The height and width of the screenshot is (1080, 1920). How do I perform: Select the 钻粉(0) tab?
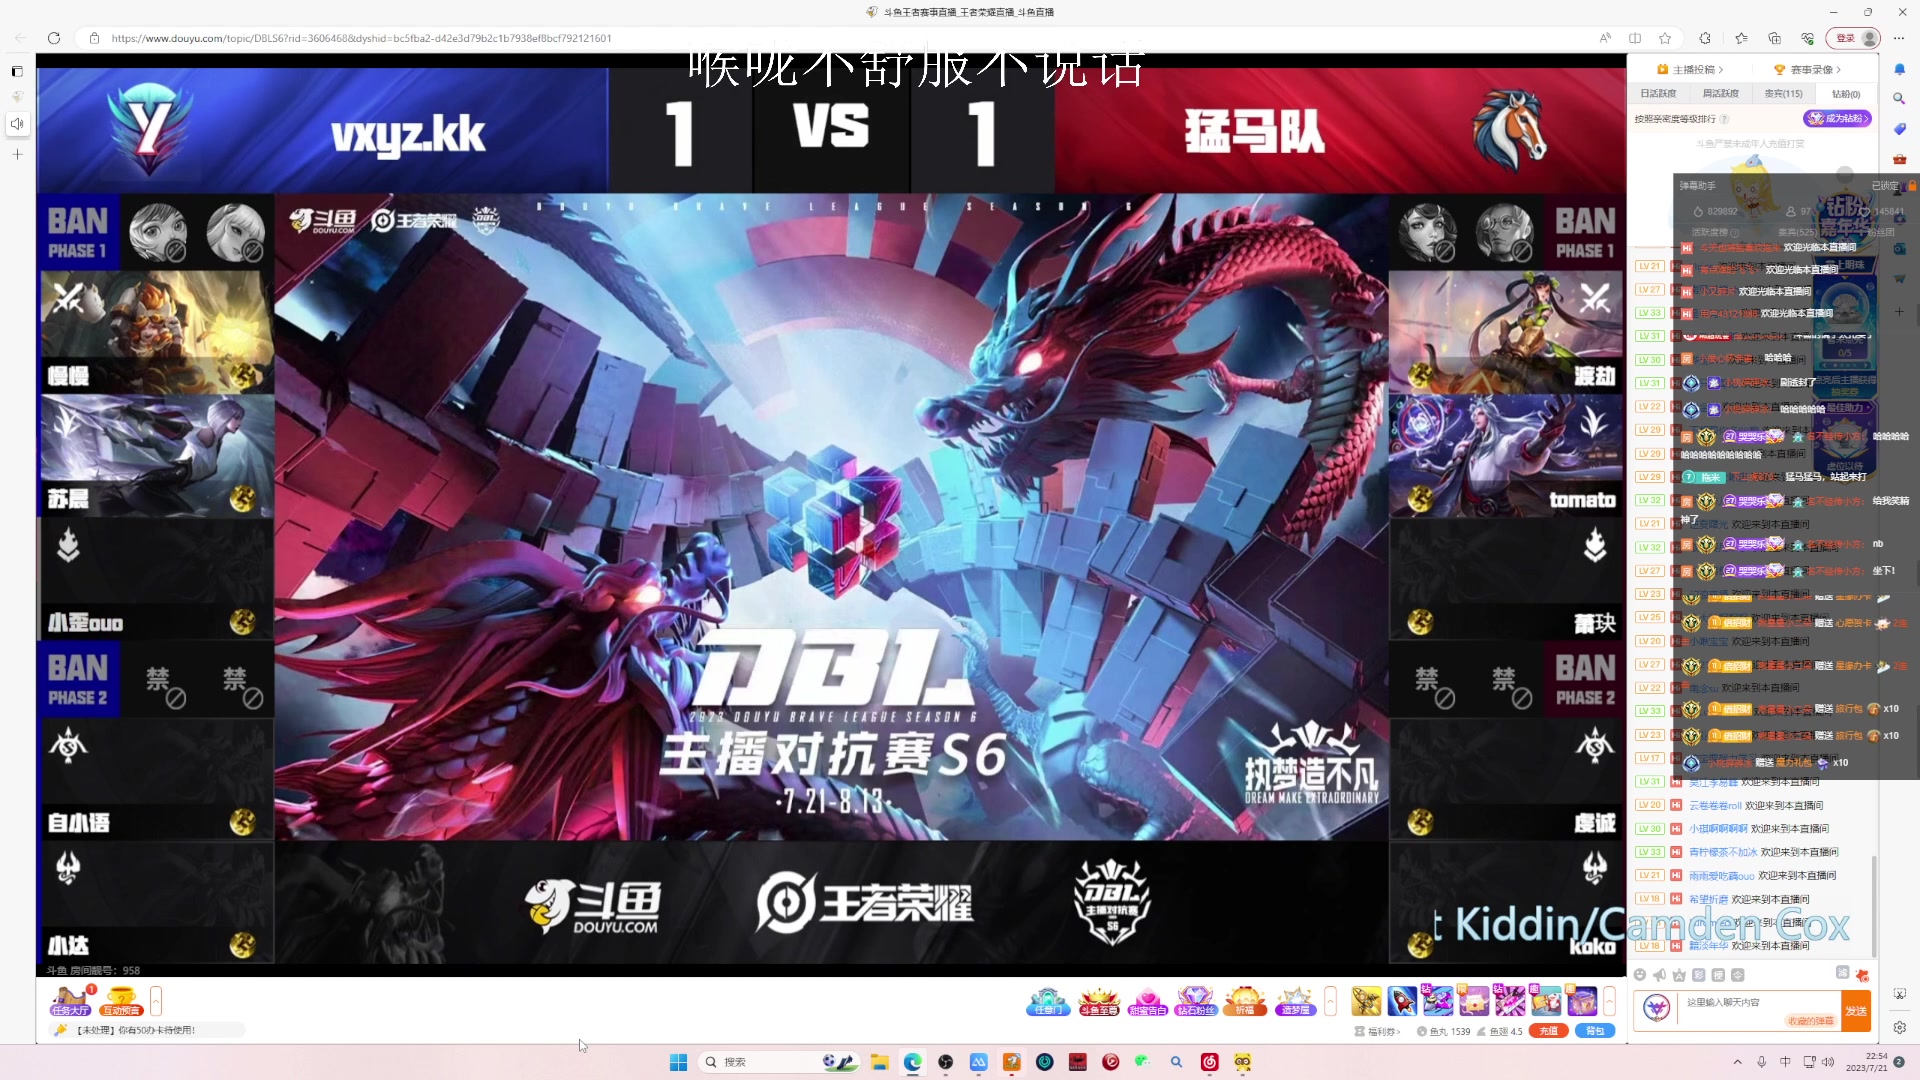pos(1846,94)
